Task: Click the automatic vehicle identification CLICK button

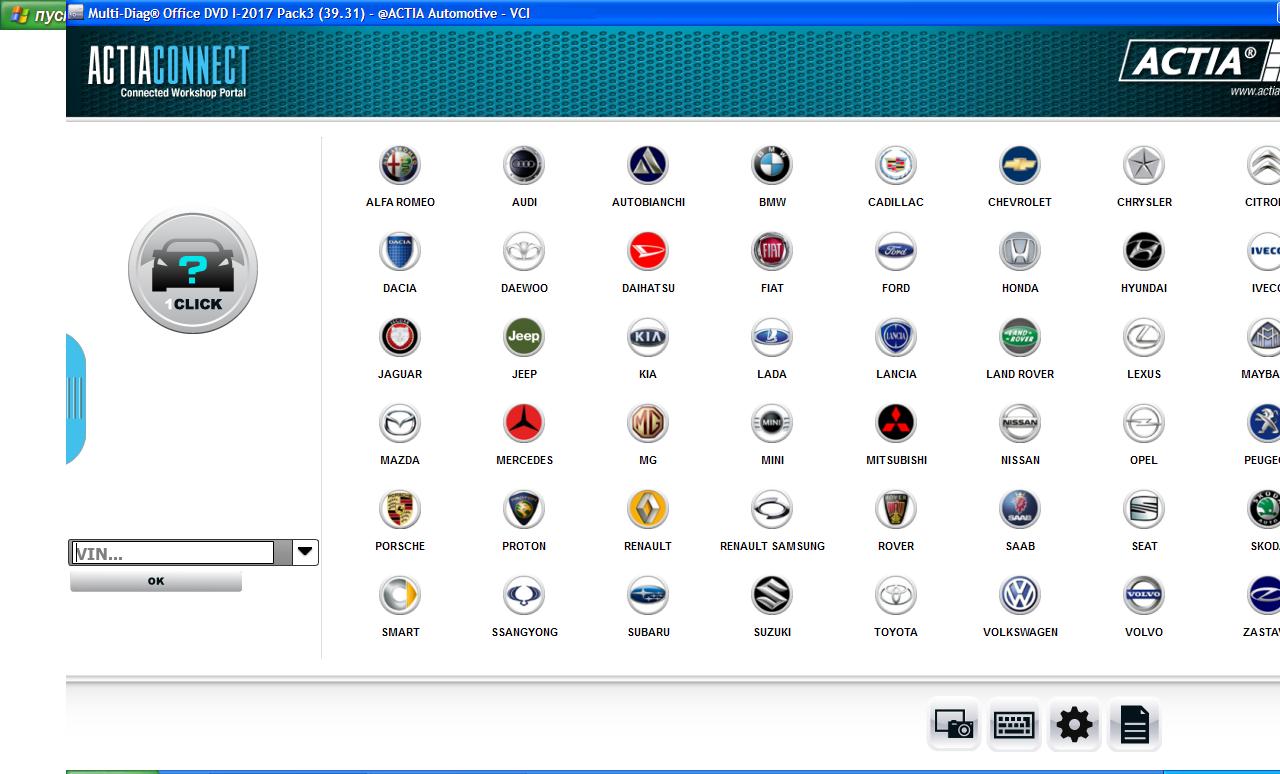Action: click(x=193, y=270)
